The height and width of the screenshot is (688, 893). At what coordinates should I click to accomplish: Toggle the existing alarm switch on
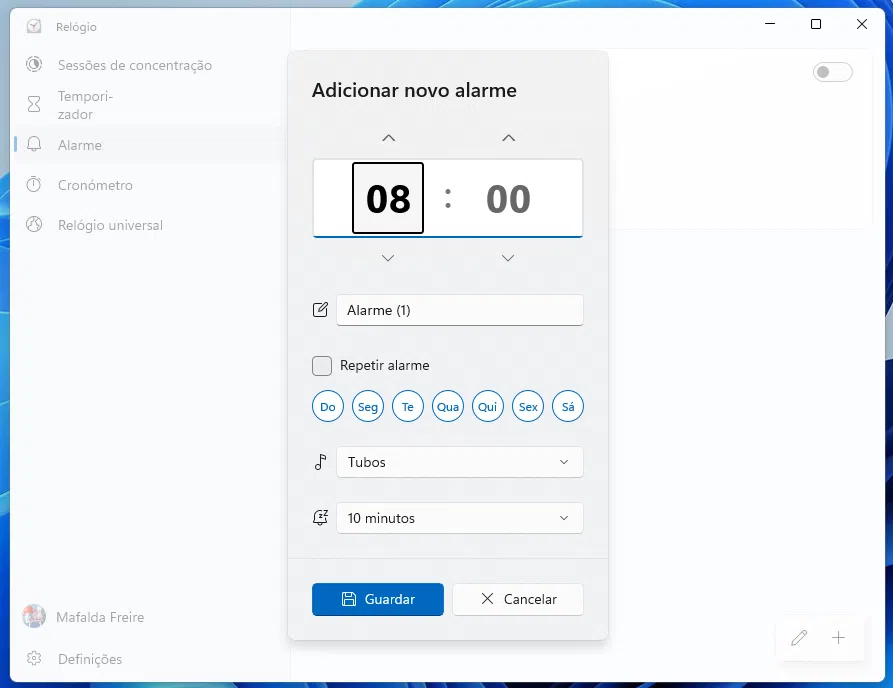click(832, 72)
